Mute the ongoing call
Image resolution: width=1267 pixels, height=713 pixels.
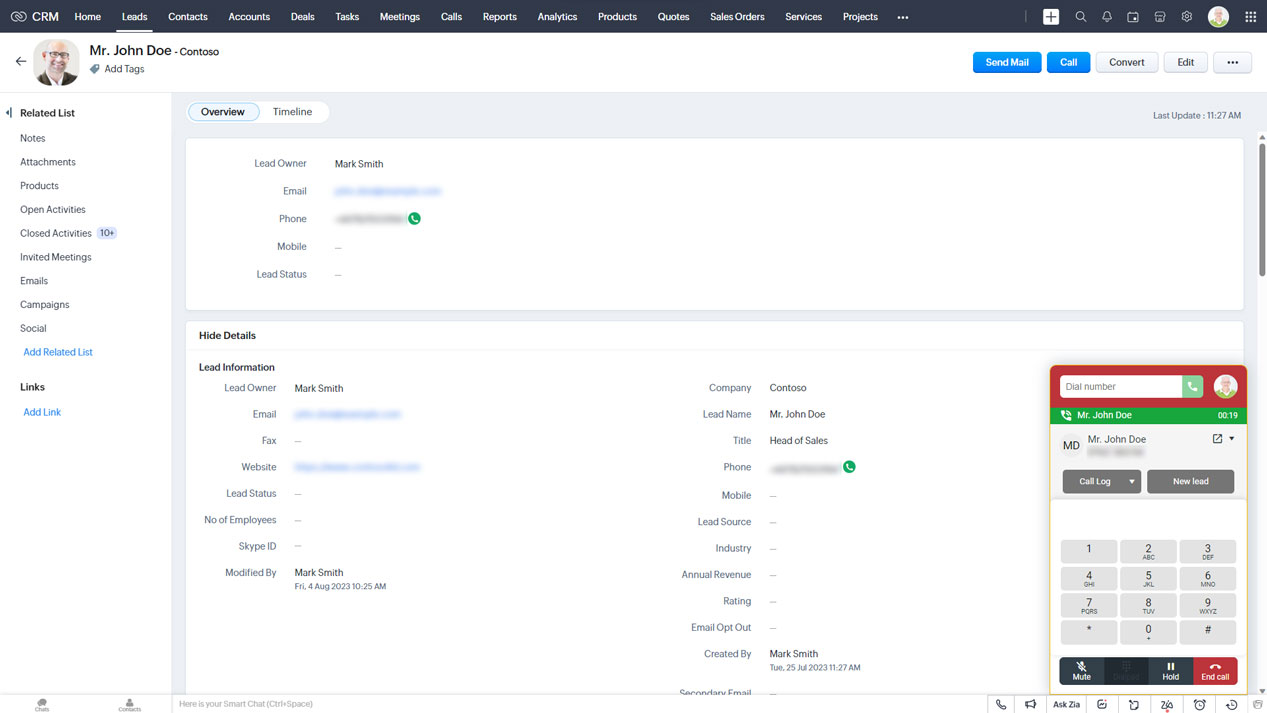[1081, 671]
